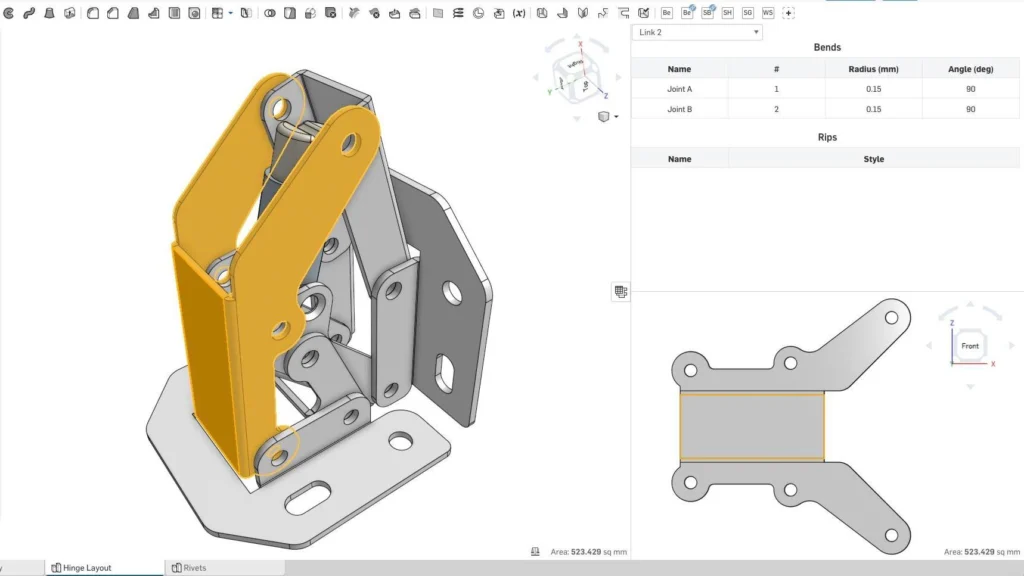
Task: Open the Link 2 part dropdown
Action: [697, 32]
